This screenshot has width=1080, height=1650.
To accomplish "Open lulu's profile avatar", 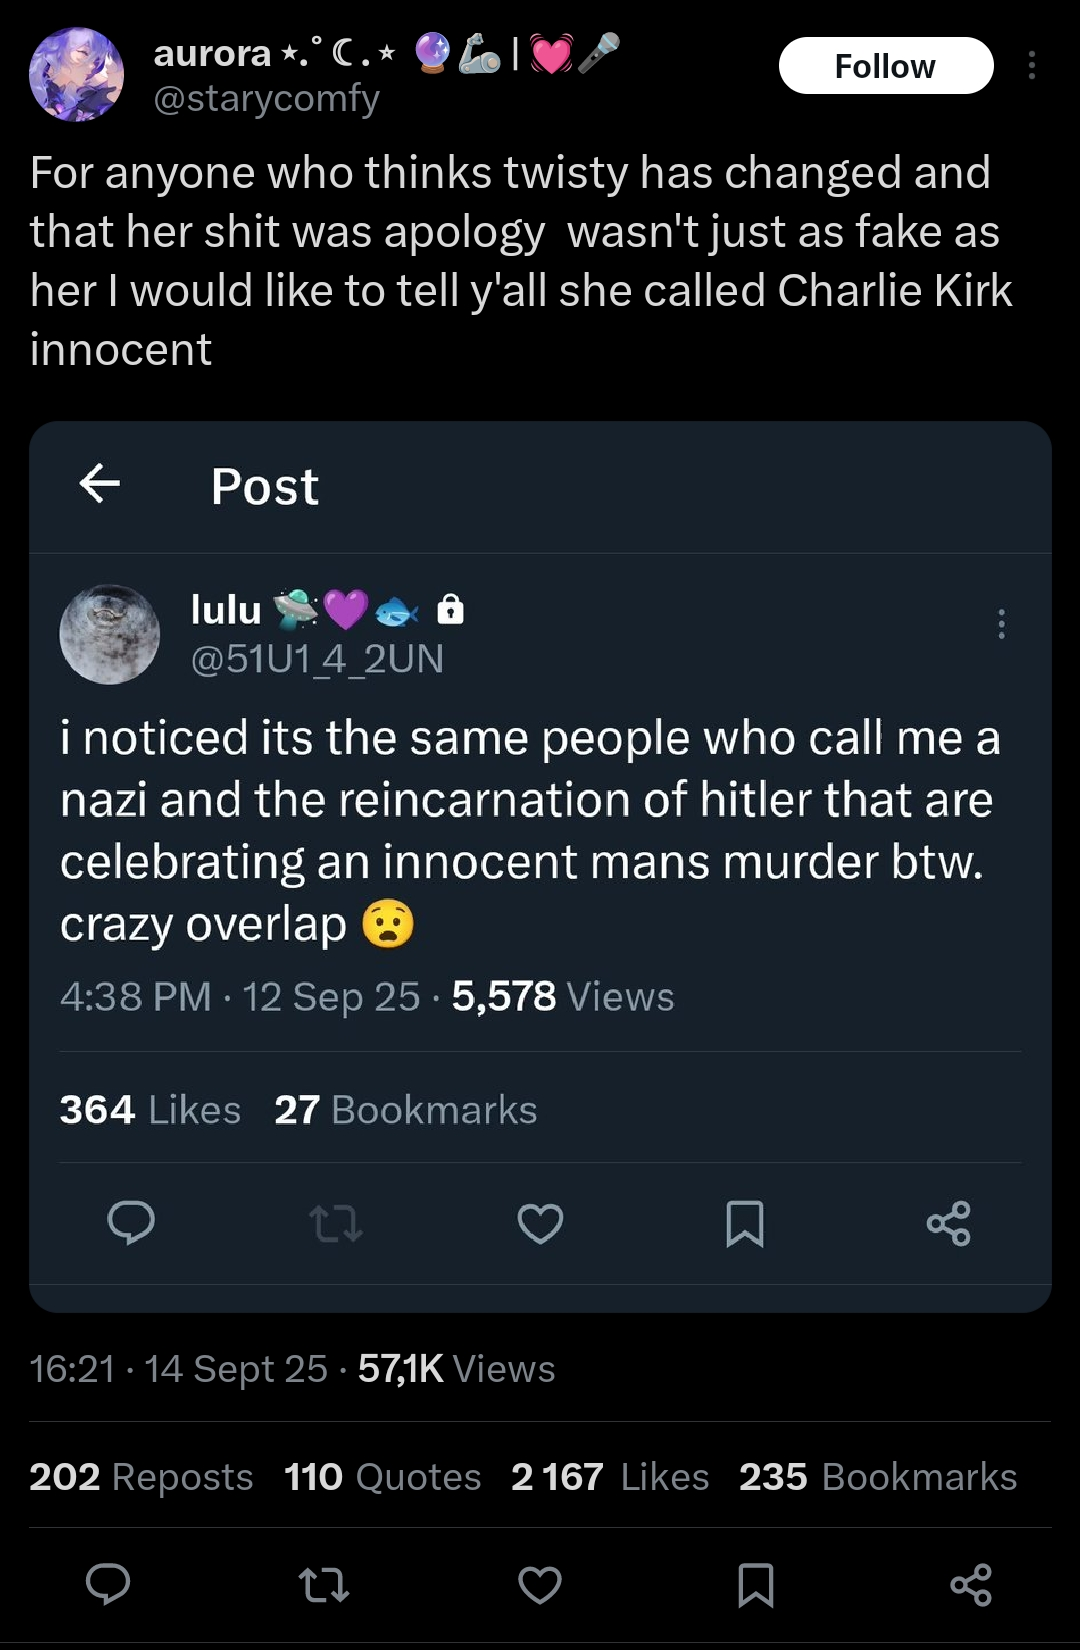I will 110,635.
